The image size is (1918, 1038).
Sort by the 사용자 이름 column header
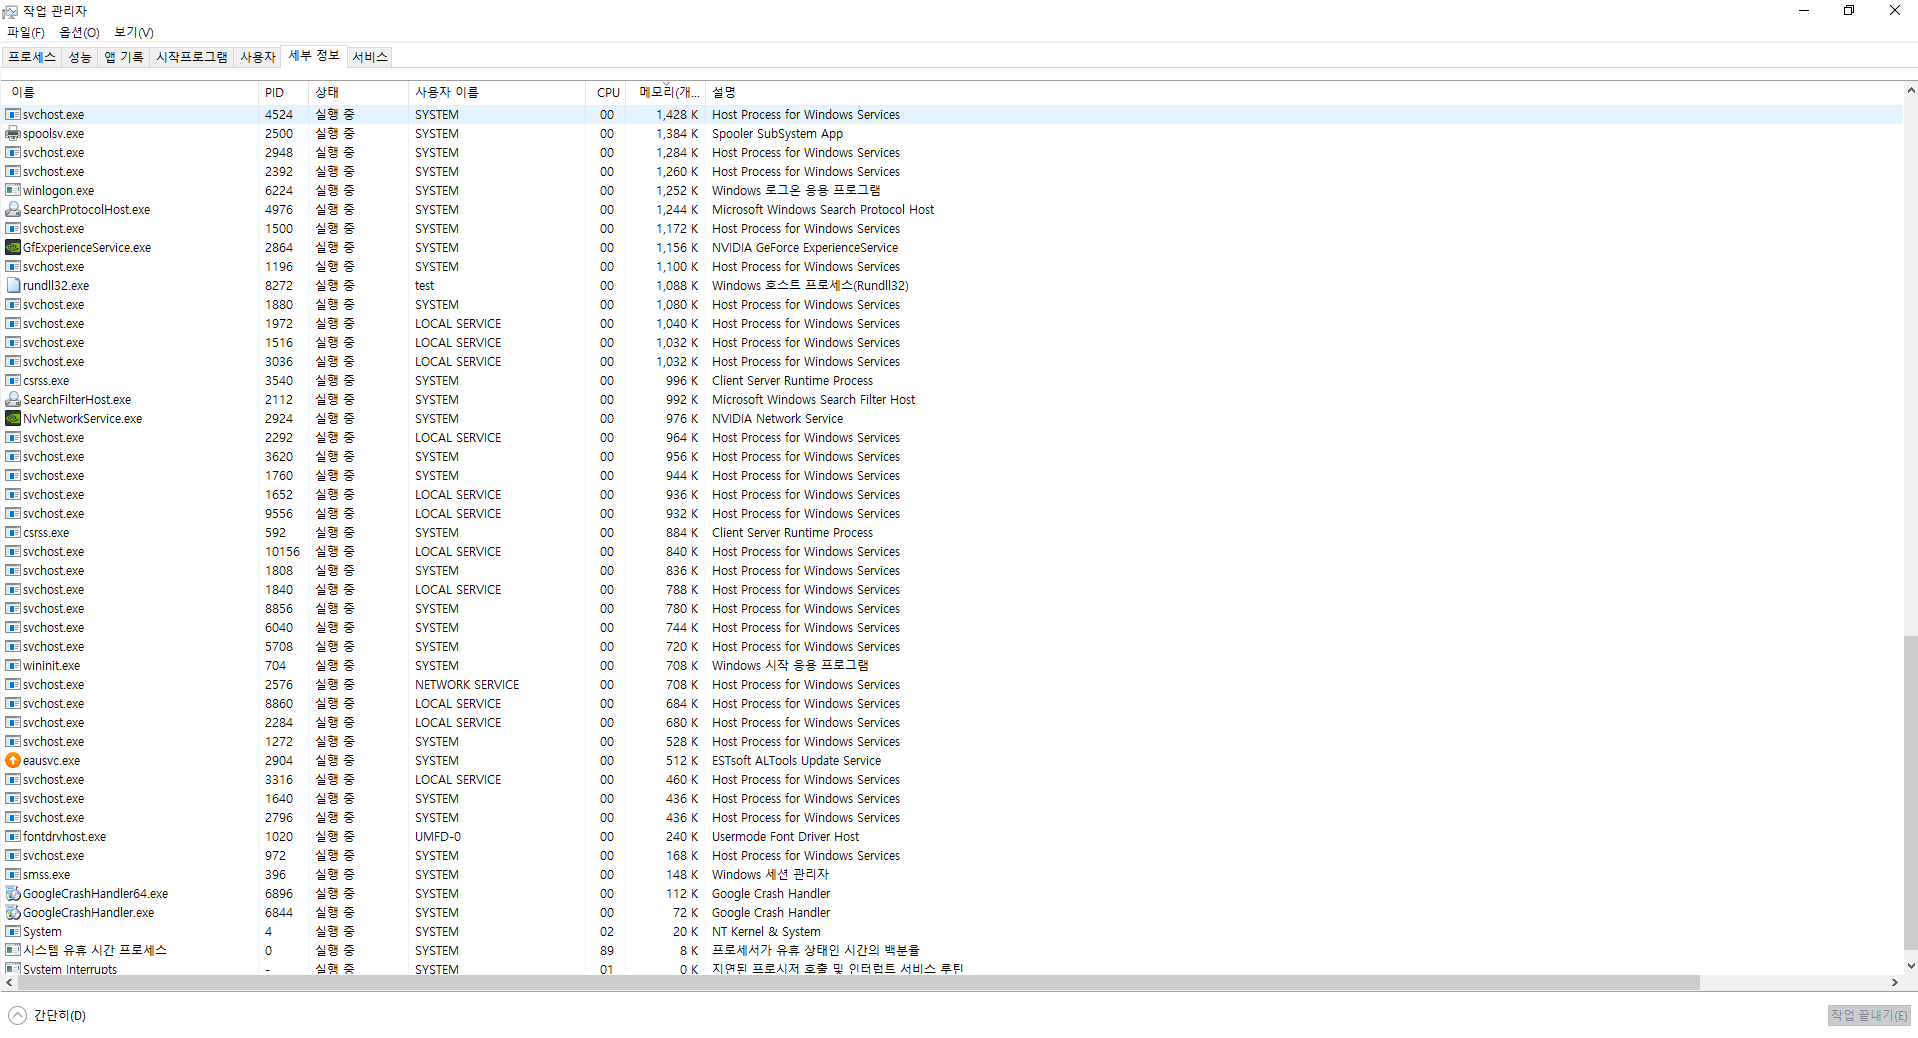pos(497,92)
